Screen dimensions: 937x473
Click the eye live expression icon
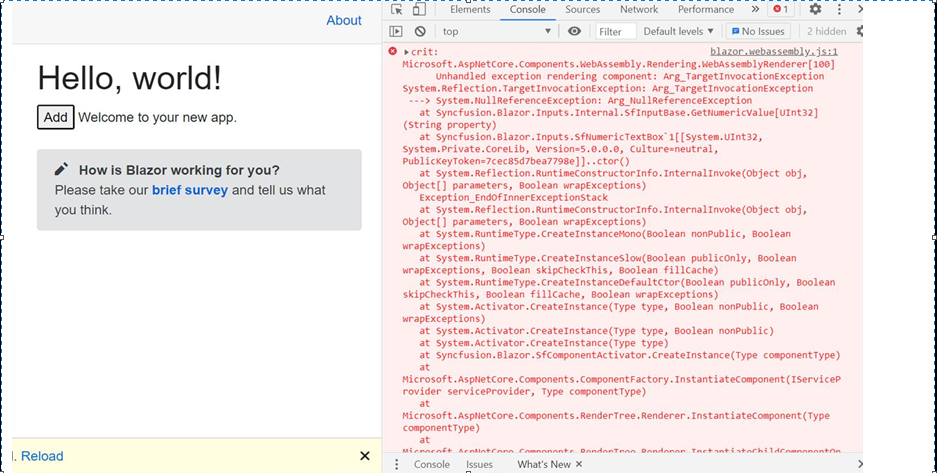click(574, 32)
